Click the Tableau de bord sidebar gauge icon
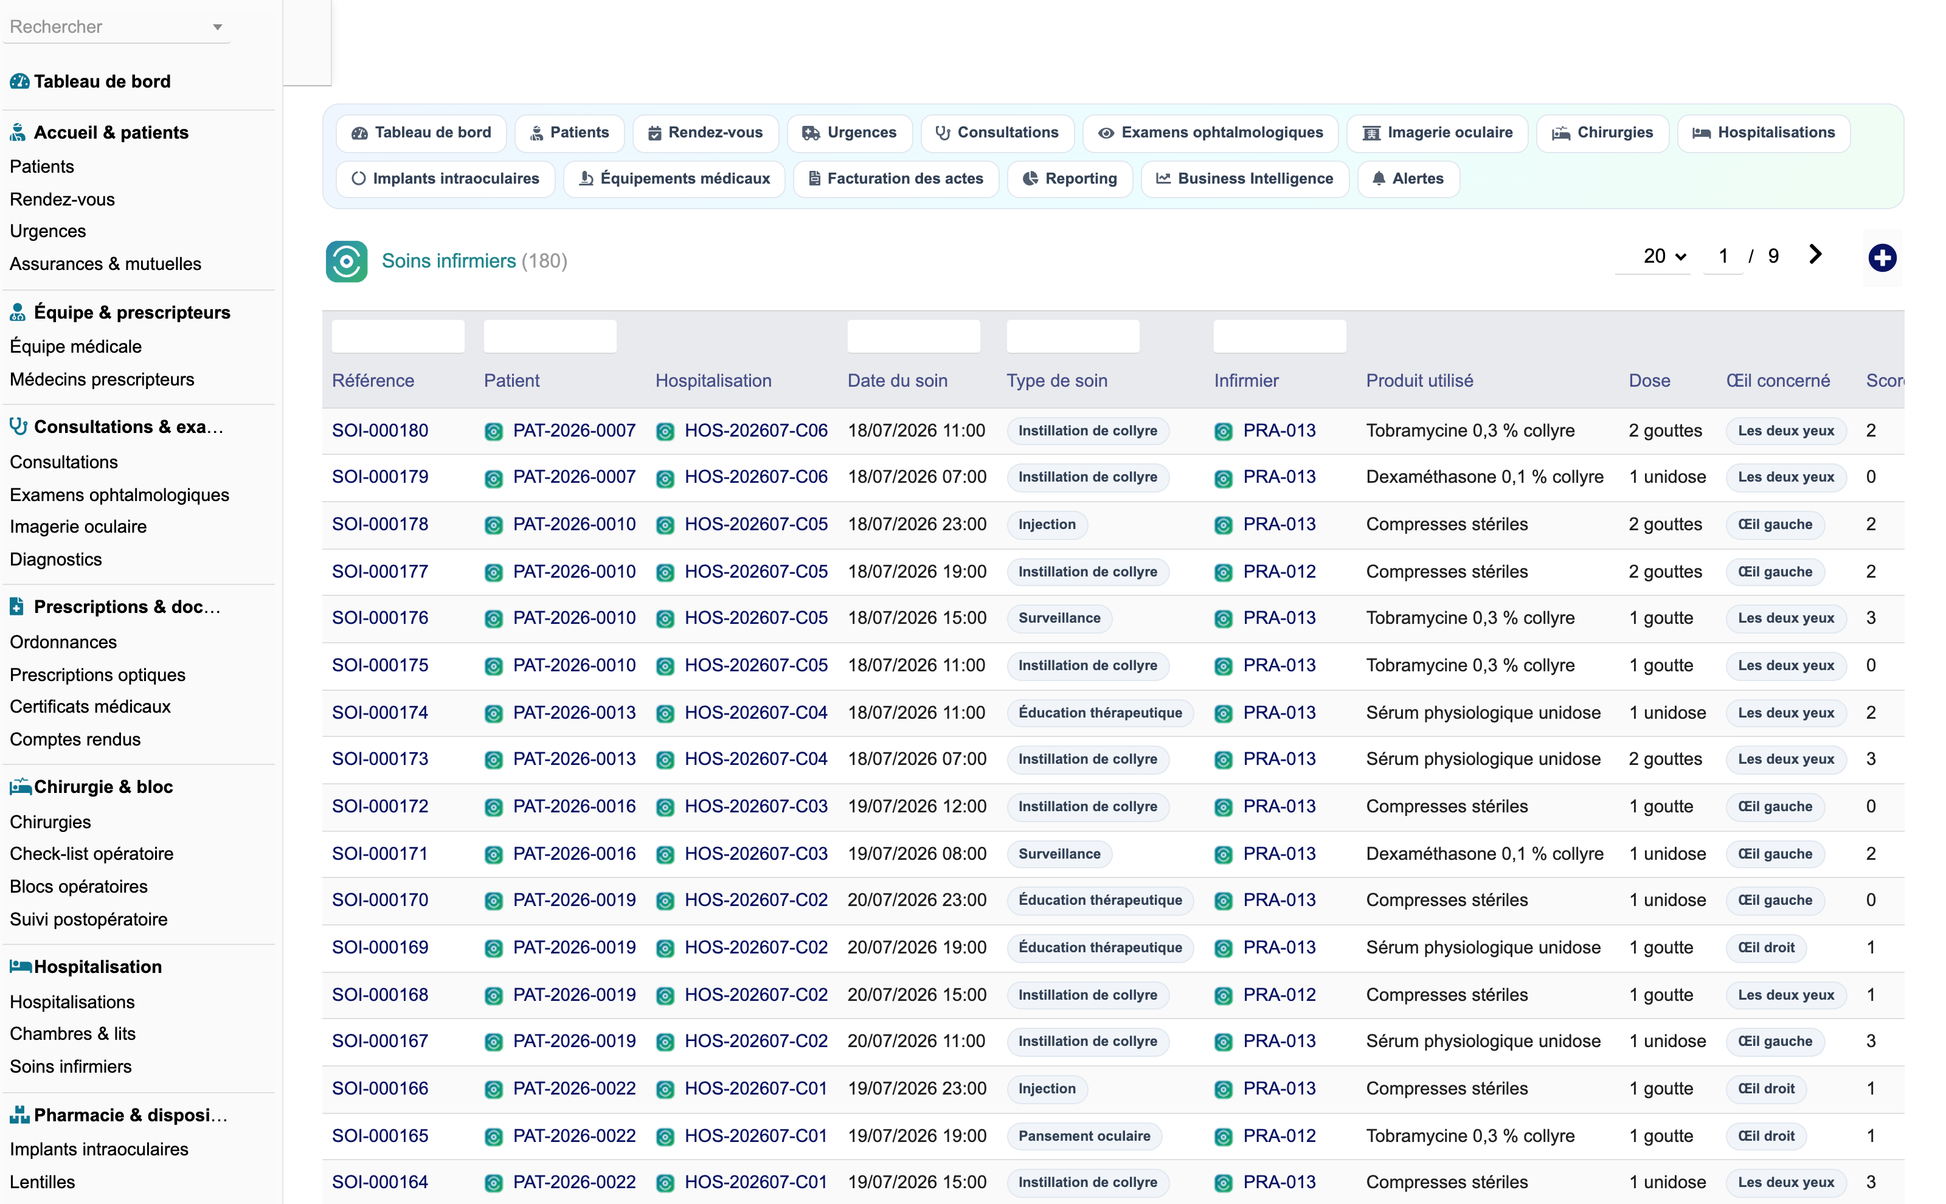The image size is (1946, 1204). point(19,81)
